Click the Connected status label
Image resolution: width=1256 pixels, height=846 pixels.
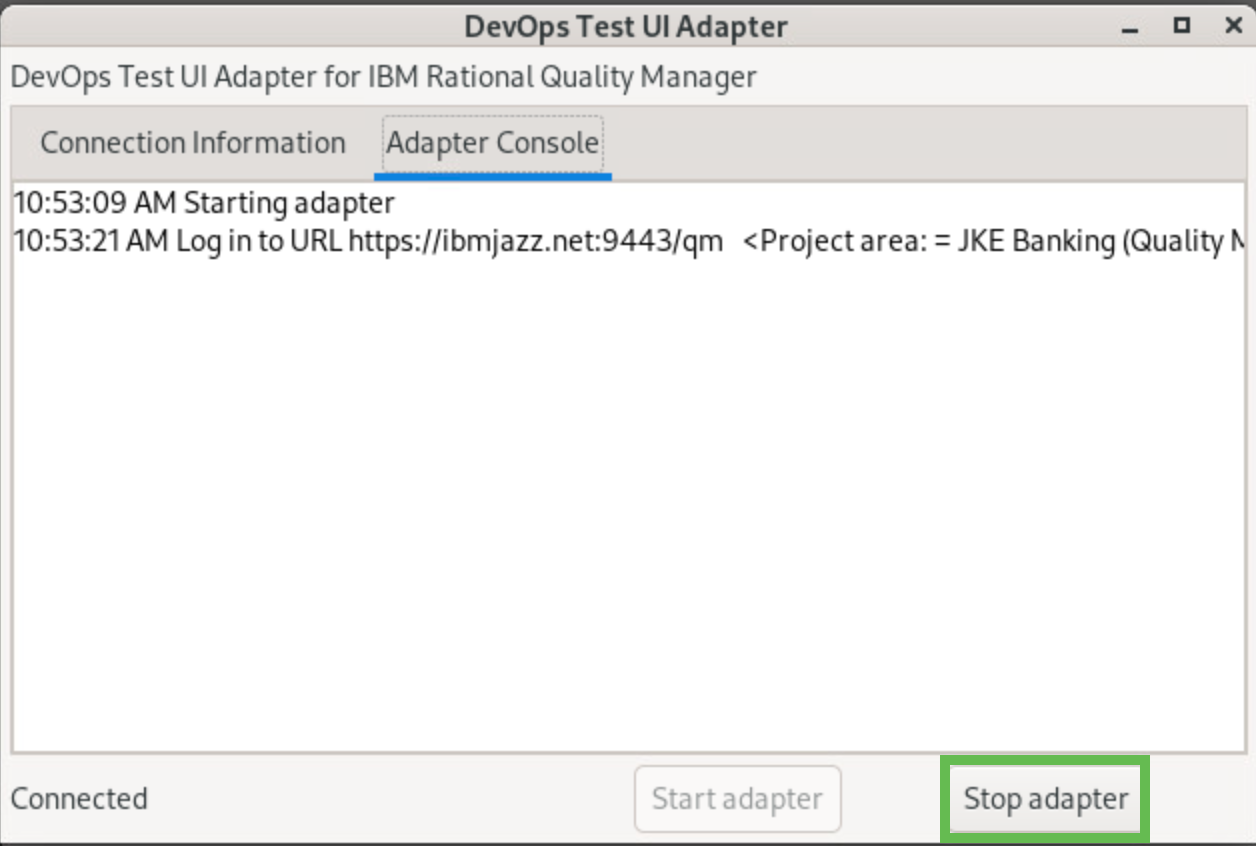tap(79, 799)
